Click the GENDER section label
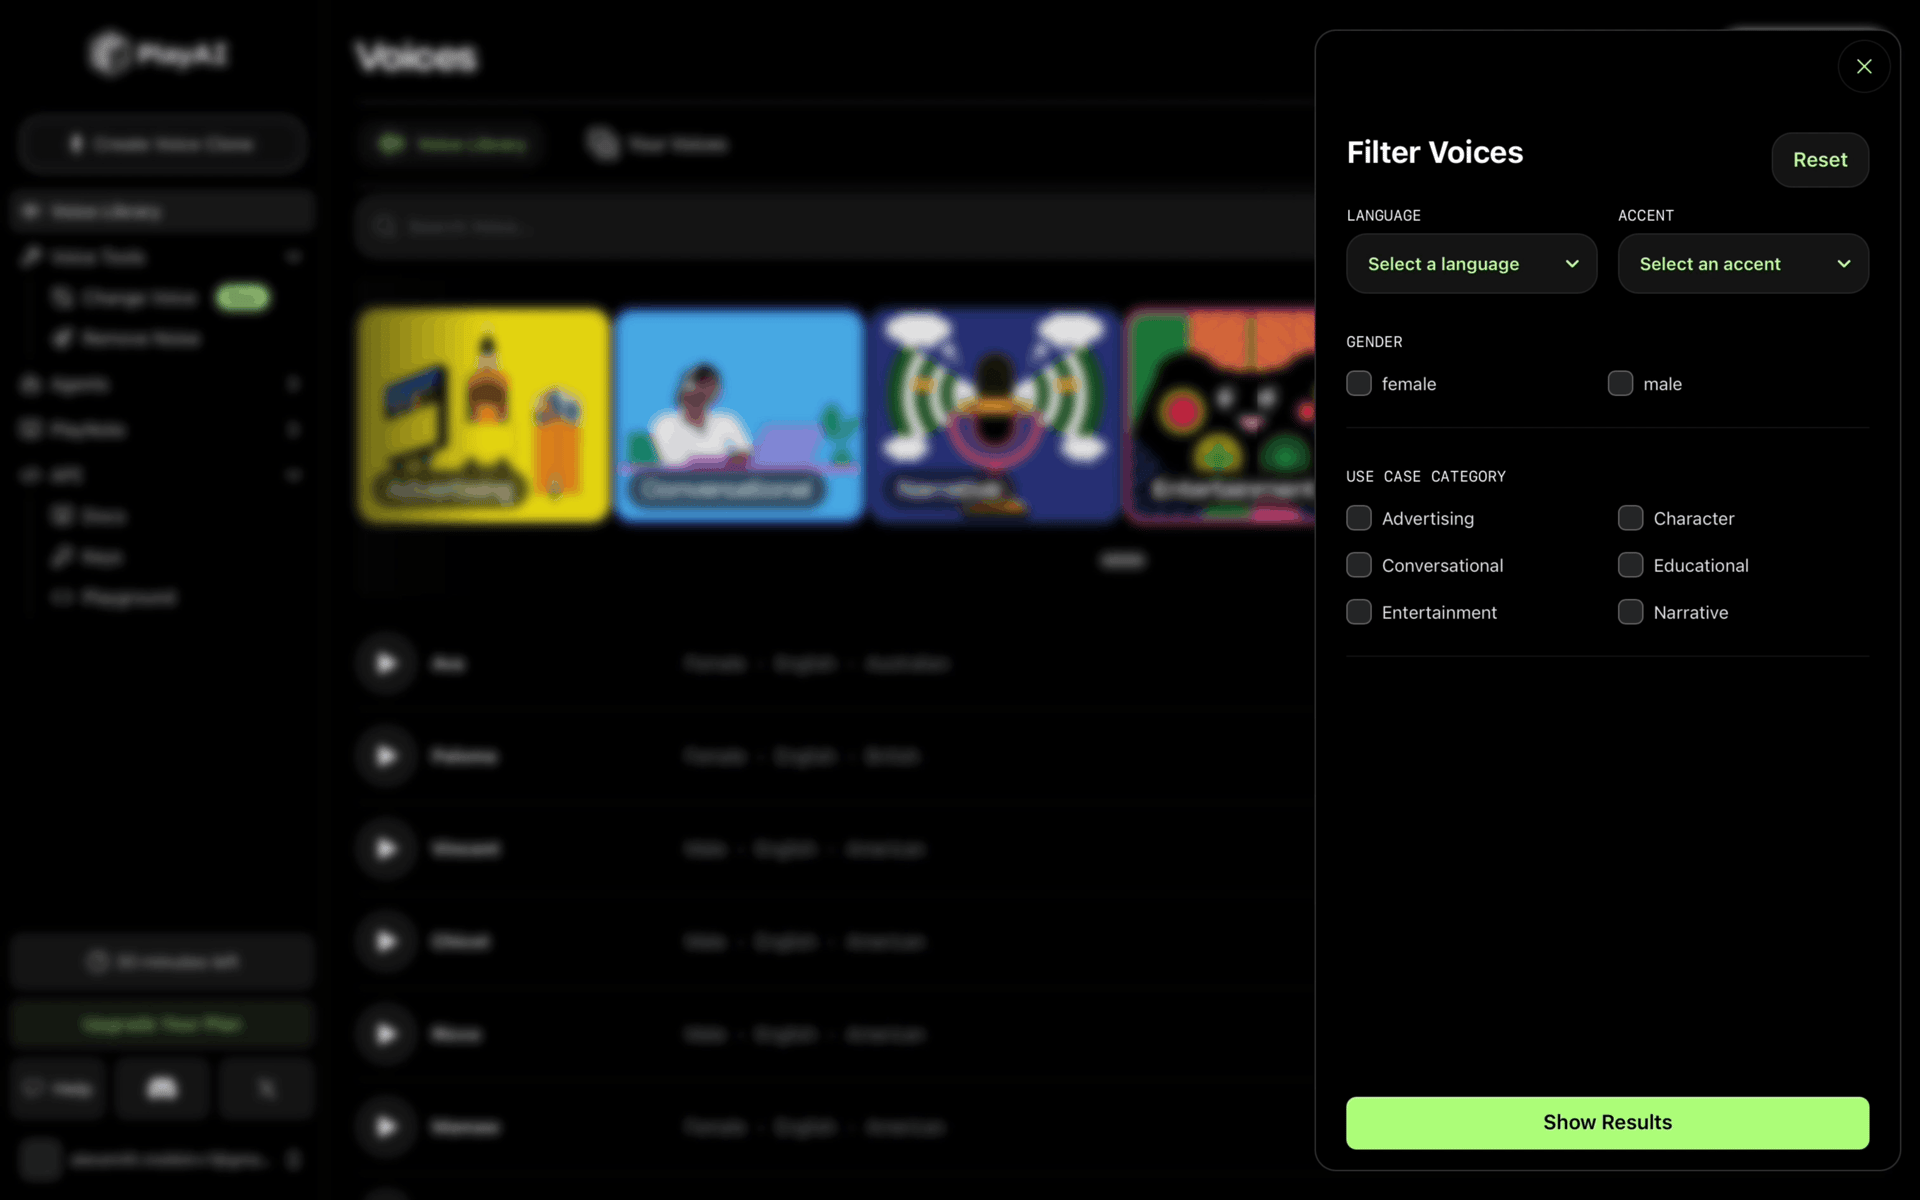1920x1200 pixels. [1374, 342]
